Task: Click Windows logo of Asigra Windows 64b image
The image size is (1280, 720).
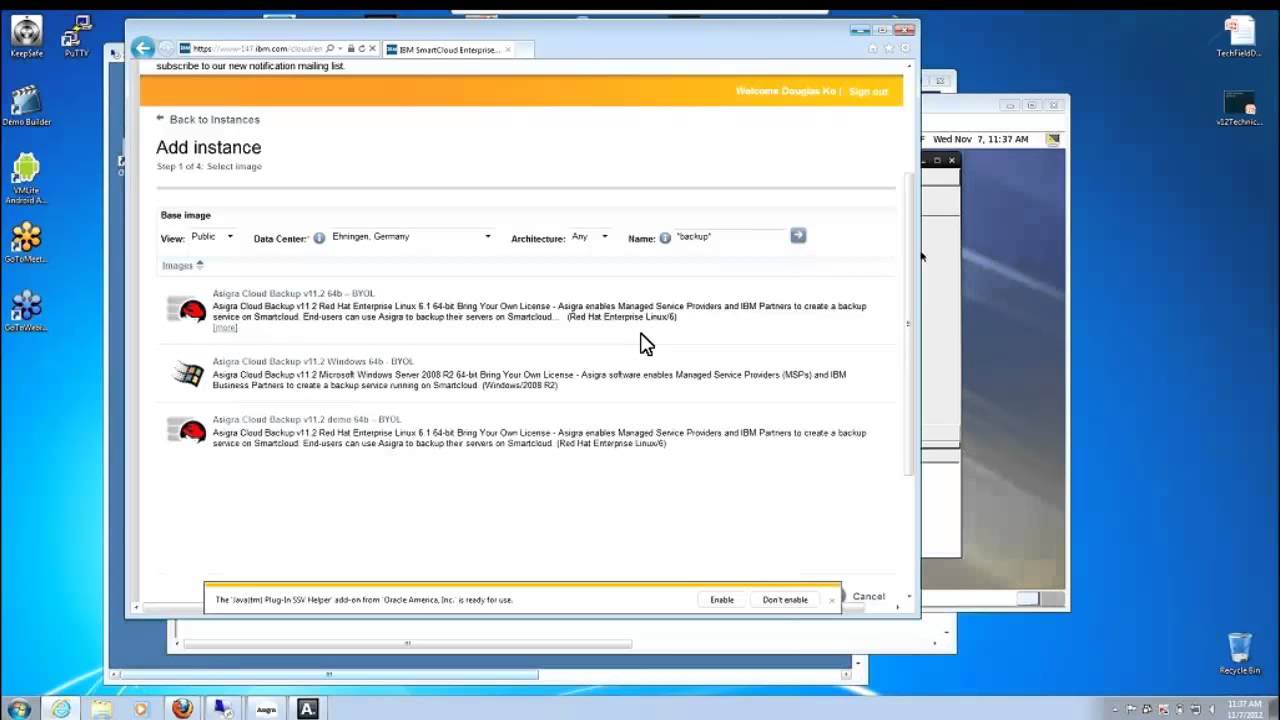Action: coord(186,375)
